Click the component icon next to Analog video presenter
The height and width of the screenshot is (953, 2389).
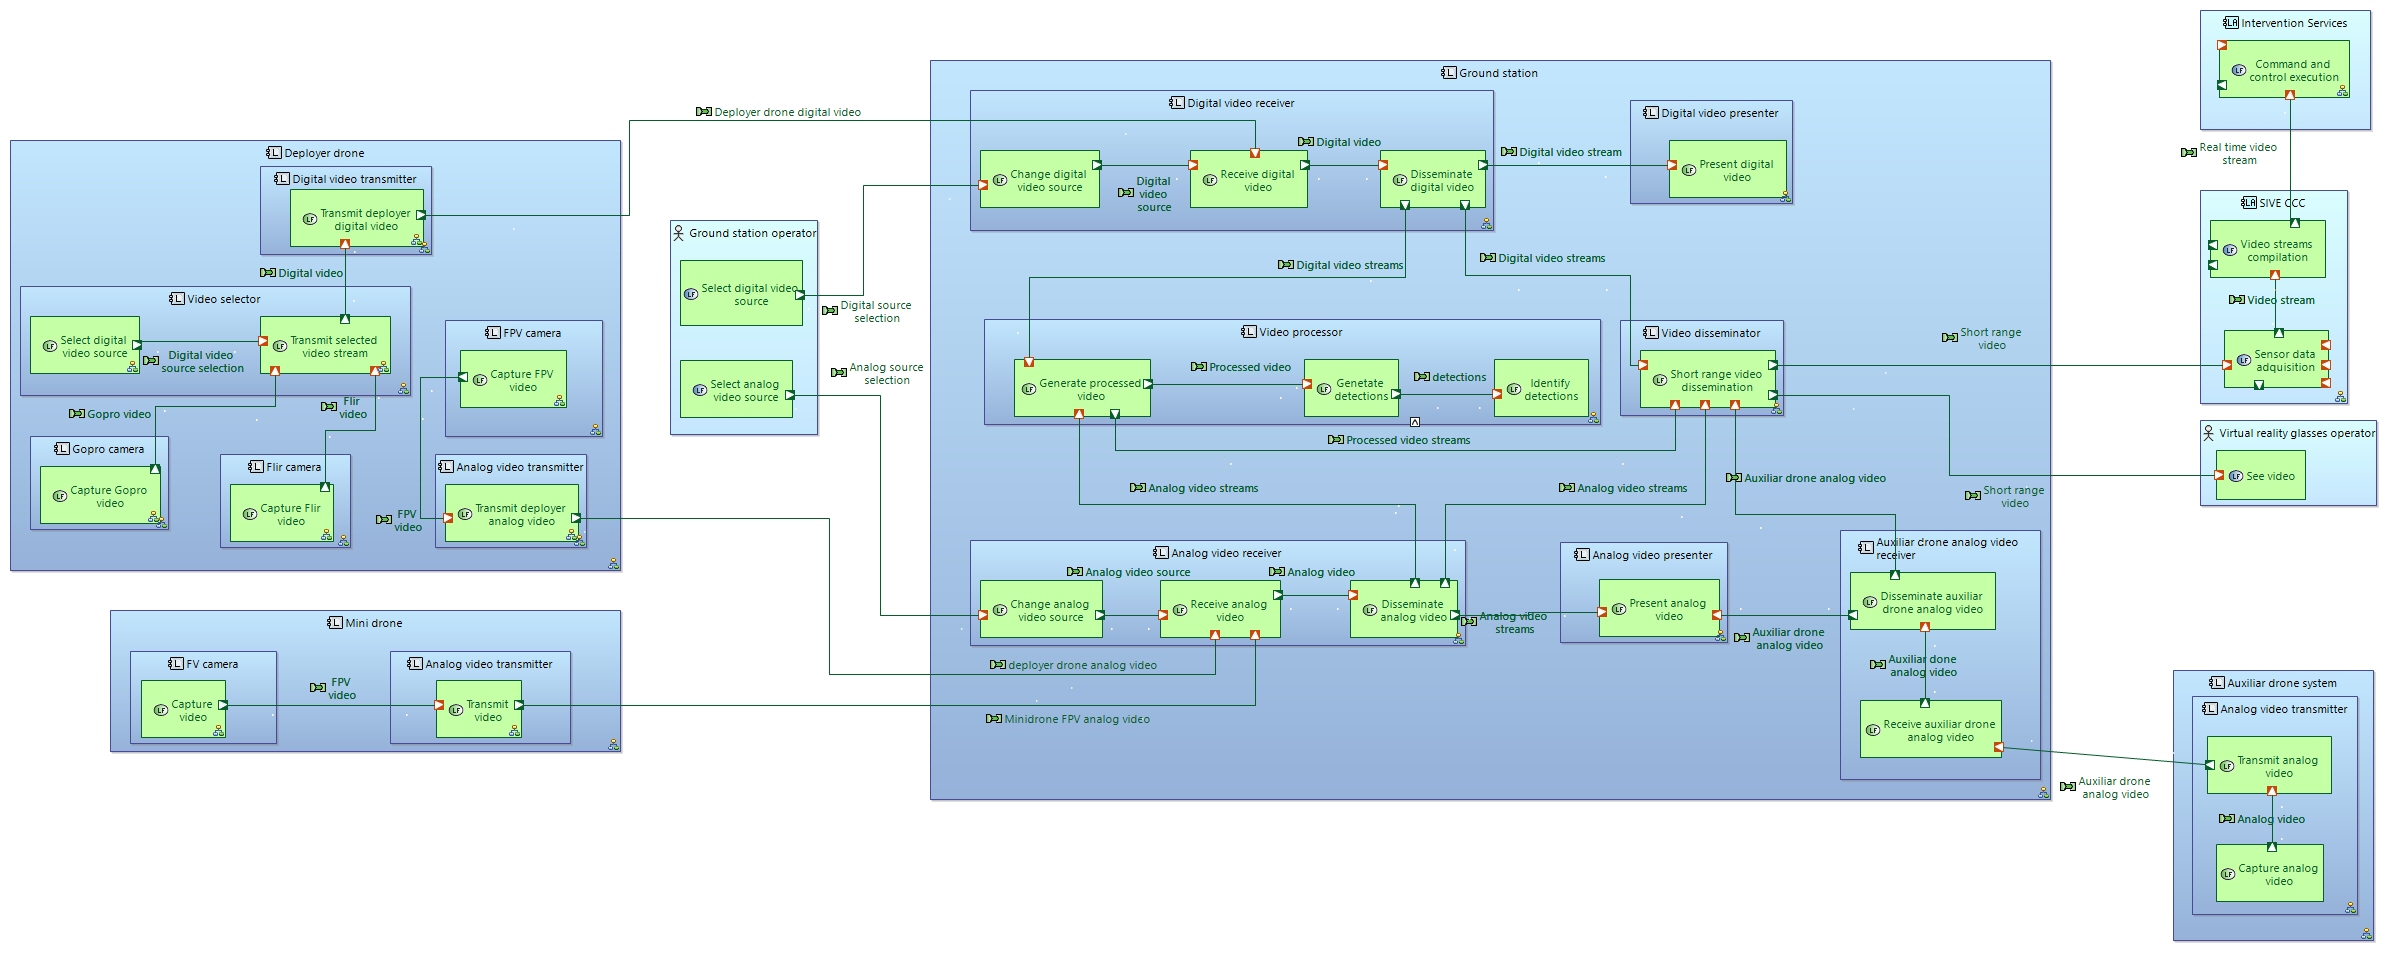(1582, 555)
